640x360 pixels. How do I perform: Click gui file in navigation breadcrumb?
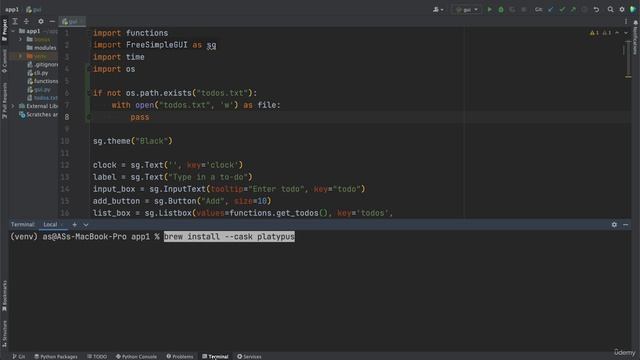pos(34,9)
